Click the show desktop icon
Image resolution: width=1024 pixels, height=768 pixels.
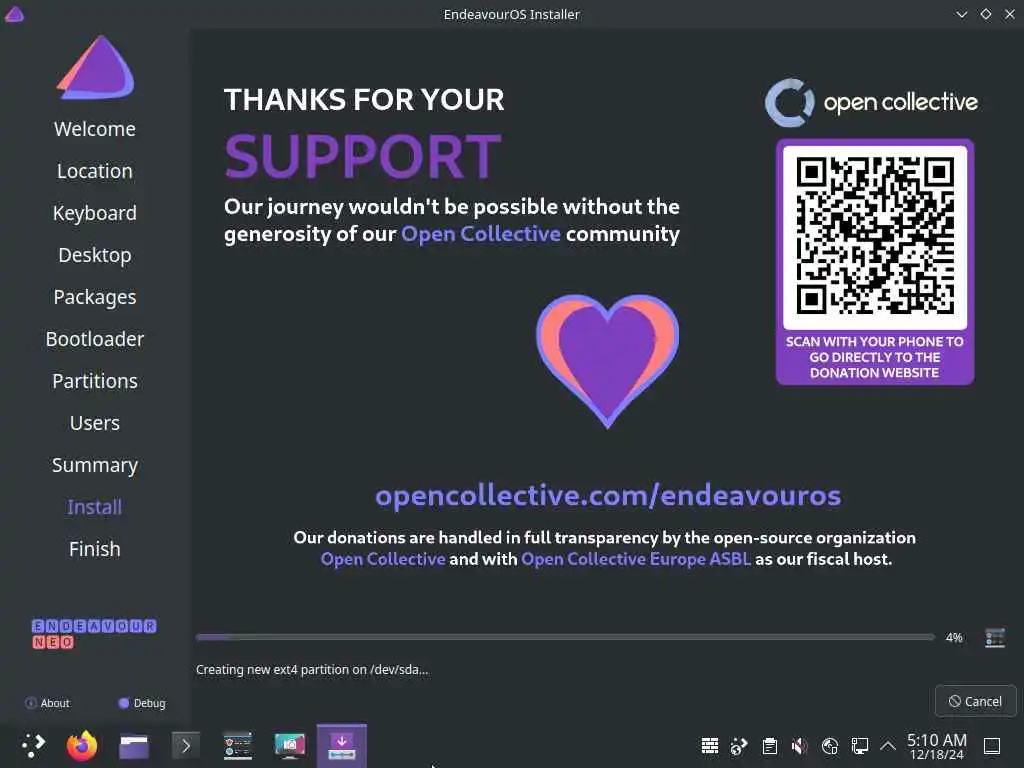(992, 745)
